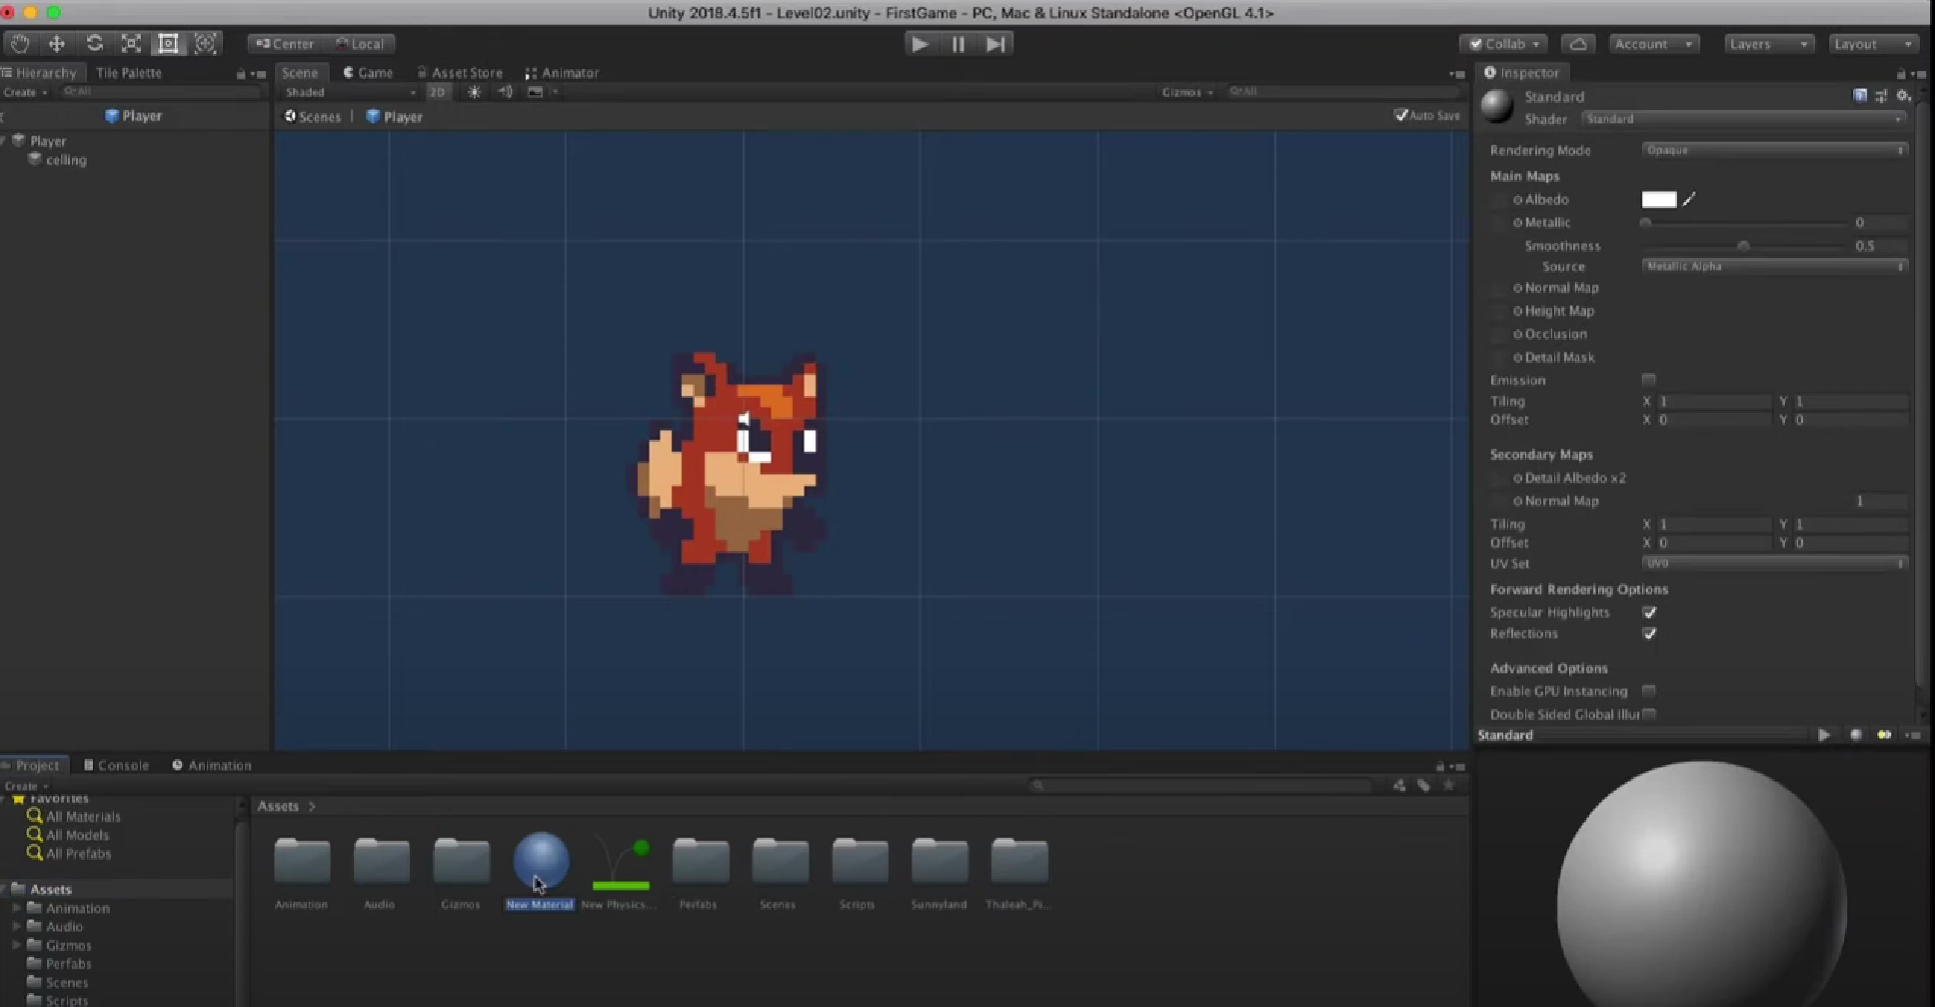The height and width of the screenshot is (1007, 1935).
Task: Open UV Set dropdown
Action: (x=1774, y=564)
